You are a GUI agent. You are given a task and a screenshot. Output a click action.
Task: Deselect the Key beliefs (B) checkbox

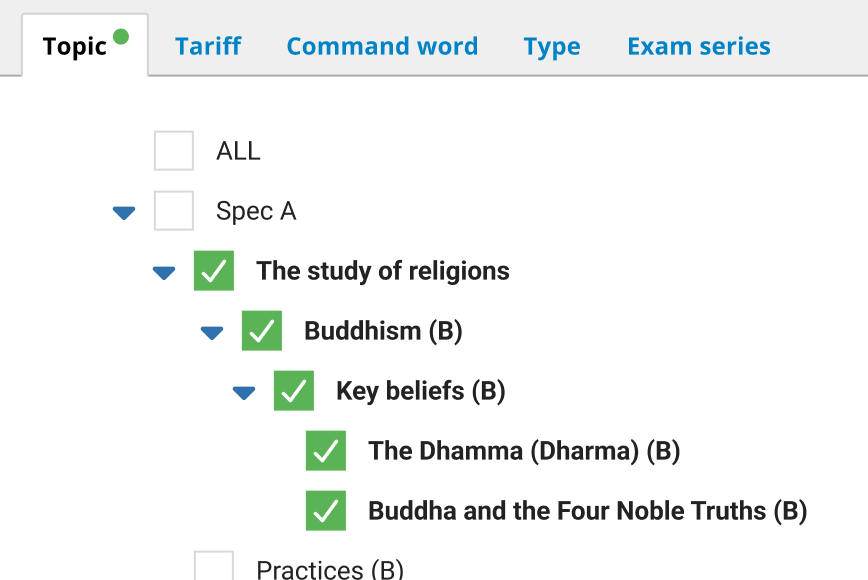[x=294, y=391]
